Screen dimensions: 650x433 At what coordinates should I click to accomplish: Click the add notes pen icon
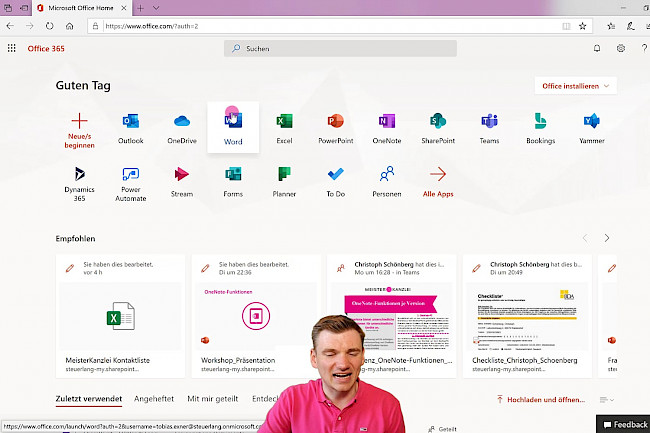631,26
